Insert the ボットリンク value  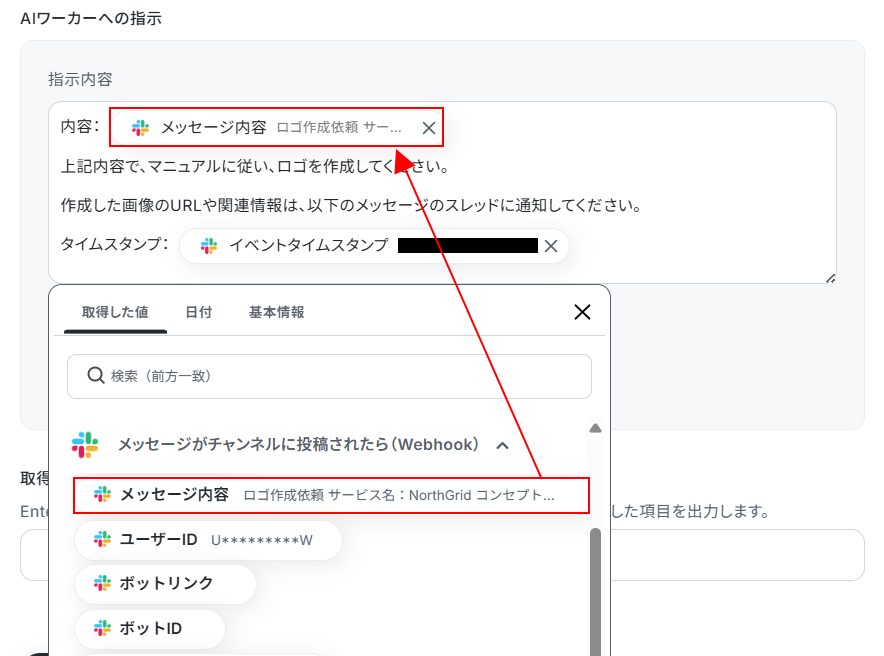(x=165, y=583)
